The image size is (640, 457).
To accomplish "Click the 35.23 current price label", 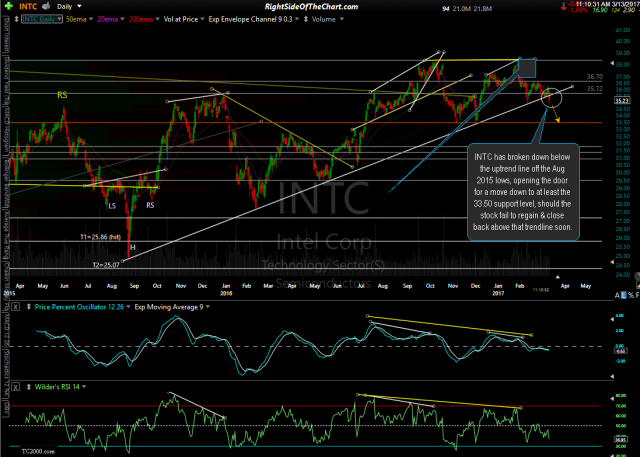I will [x=622, y=100].
